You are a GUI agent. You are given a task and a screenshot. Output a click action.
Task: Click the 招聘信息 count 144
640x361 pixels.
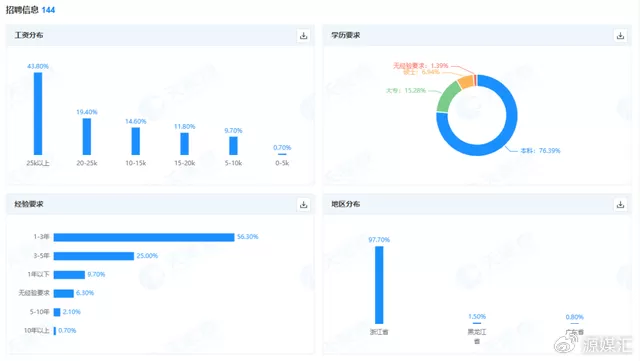[x=48, y=10]
